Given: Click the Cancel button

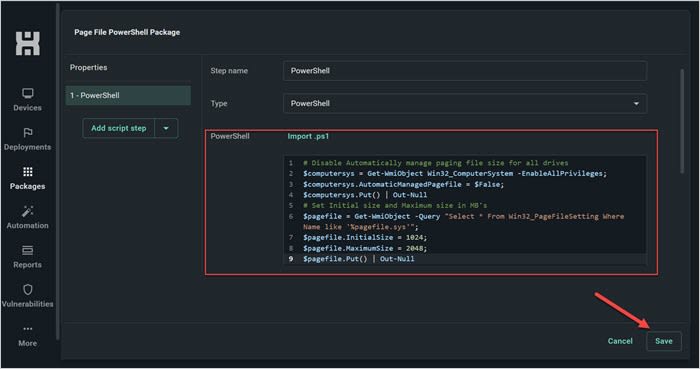Looking at the screenshot, I should click(x=620, y=341).
